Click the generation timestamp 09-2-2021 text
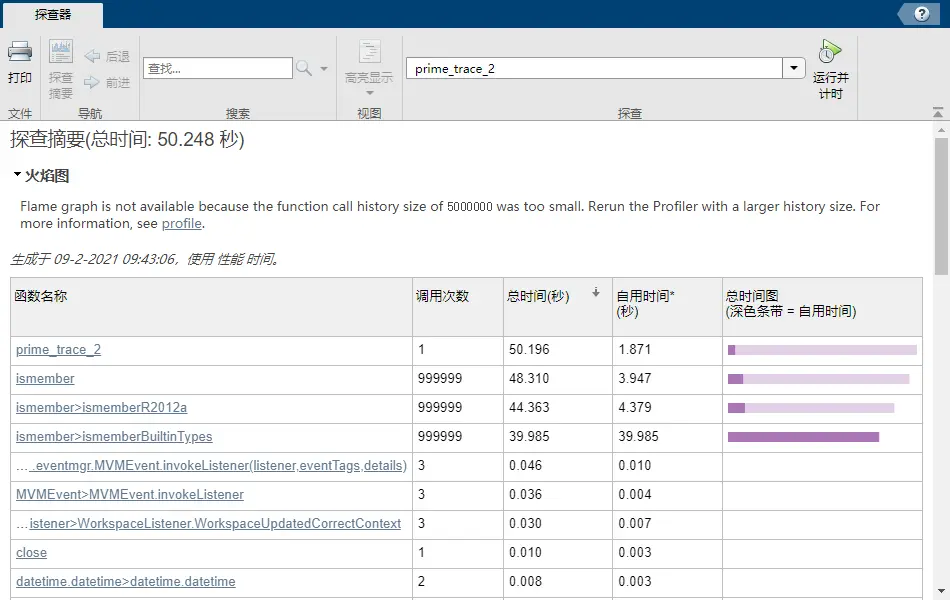The width and height of the screenshot is (950, 600). 144,259
